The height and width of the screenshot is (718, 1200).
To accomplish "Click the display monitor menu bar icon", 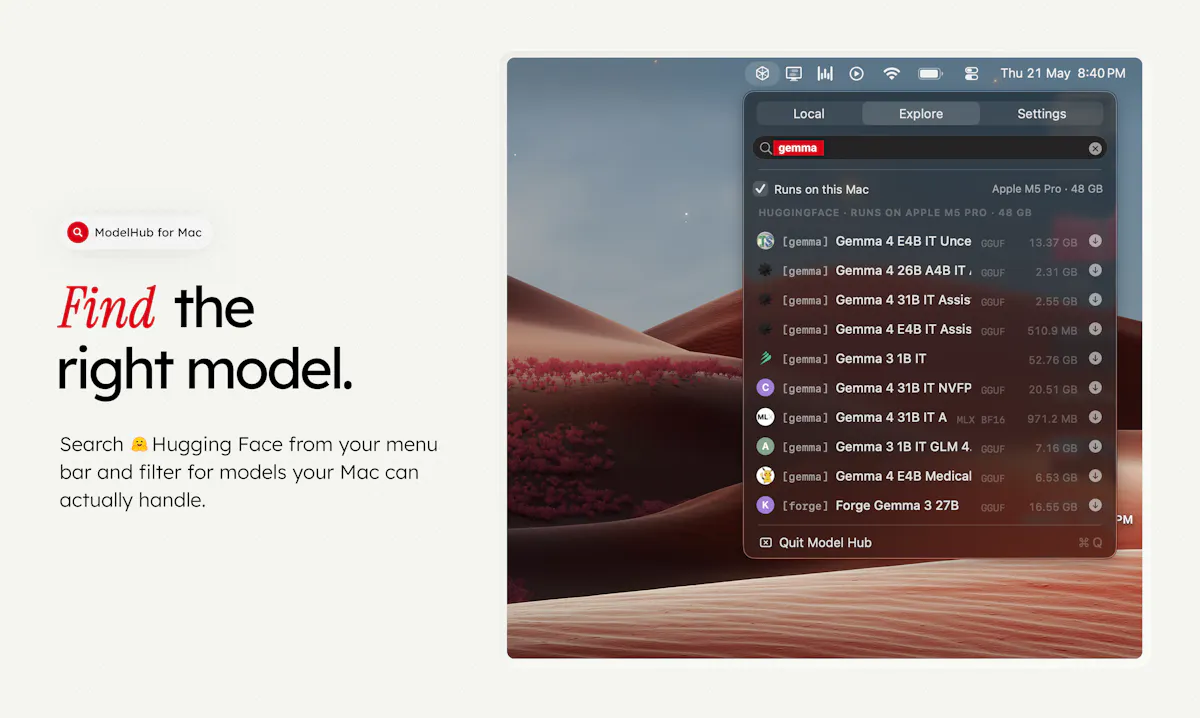I will point(794,73).
